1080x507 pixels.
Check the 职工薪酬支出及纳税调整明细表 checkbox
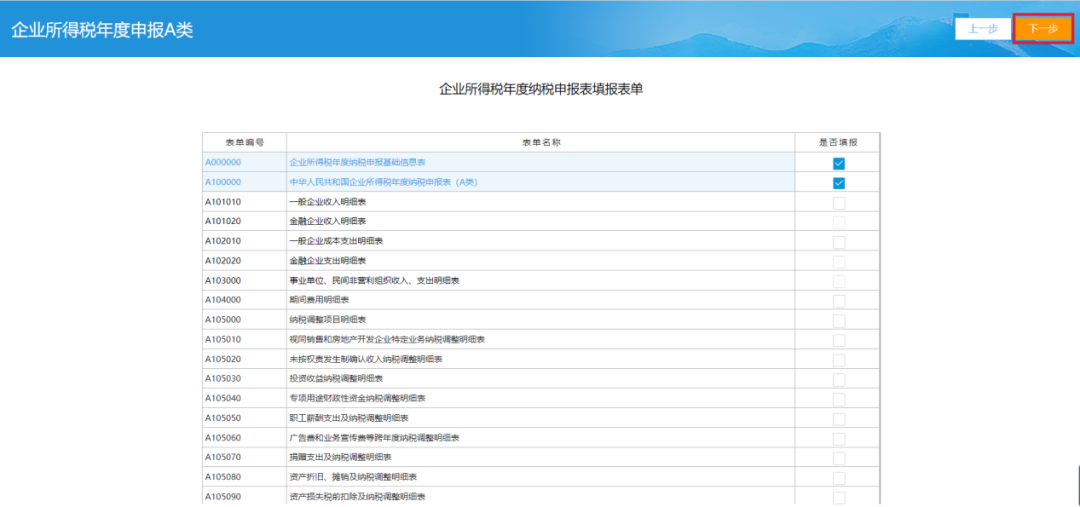838,419
